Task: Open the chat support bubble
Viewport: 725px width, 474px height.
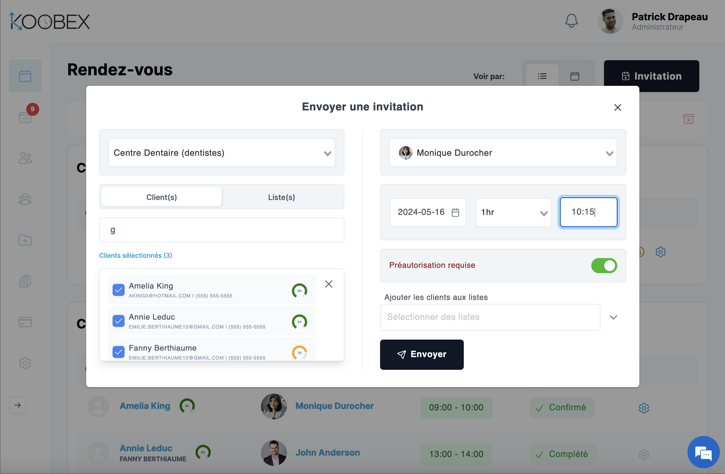Action: pyautogui.click(x=703, y=452)
